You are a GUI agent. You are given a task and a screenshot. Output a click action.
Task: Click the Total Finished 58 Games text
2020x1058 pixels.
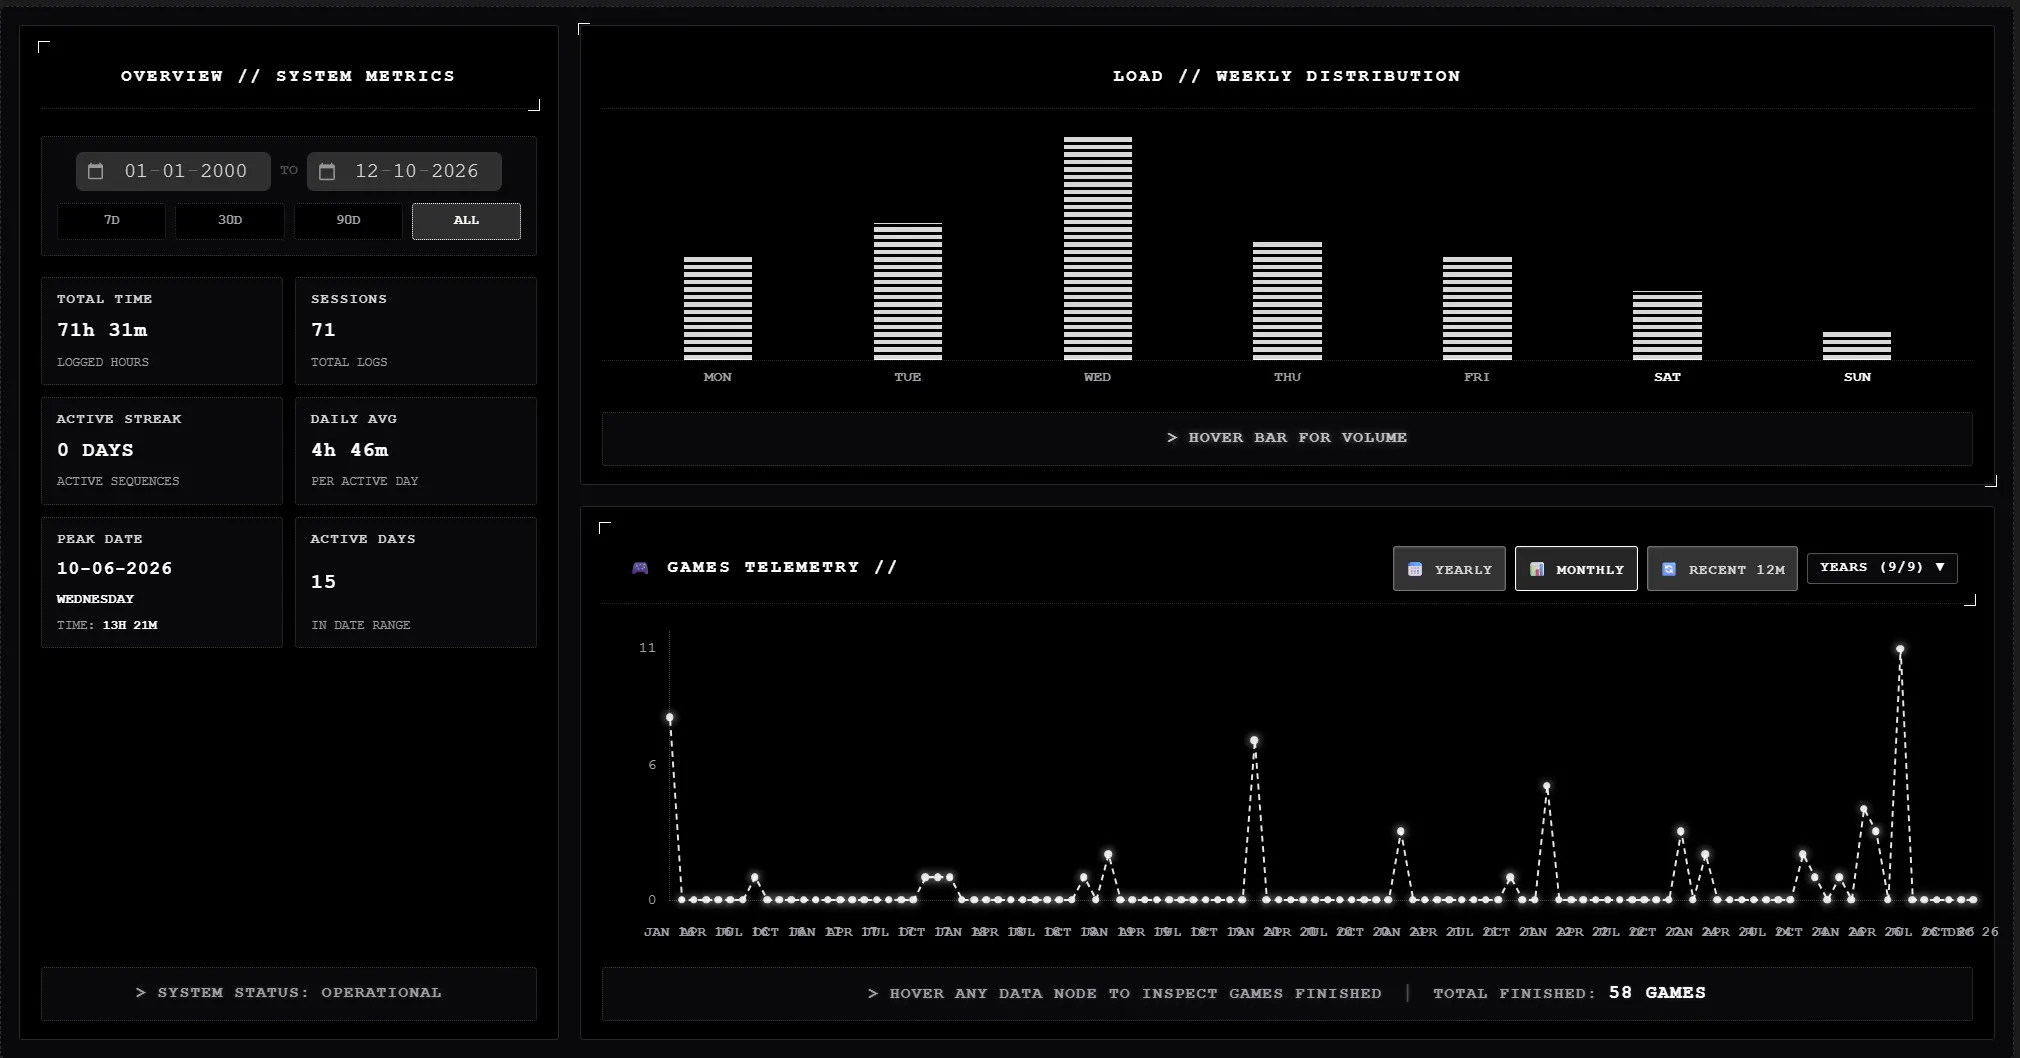pos(1569,993)
